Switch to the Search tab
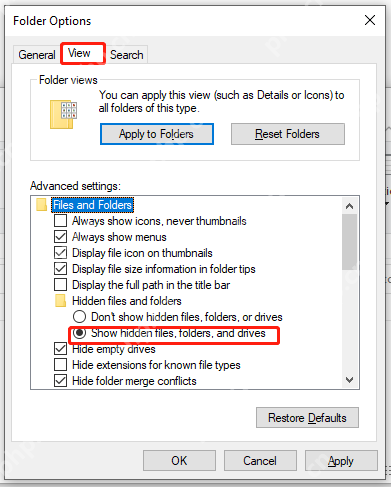 [127, 55]
